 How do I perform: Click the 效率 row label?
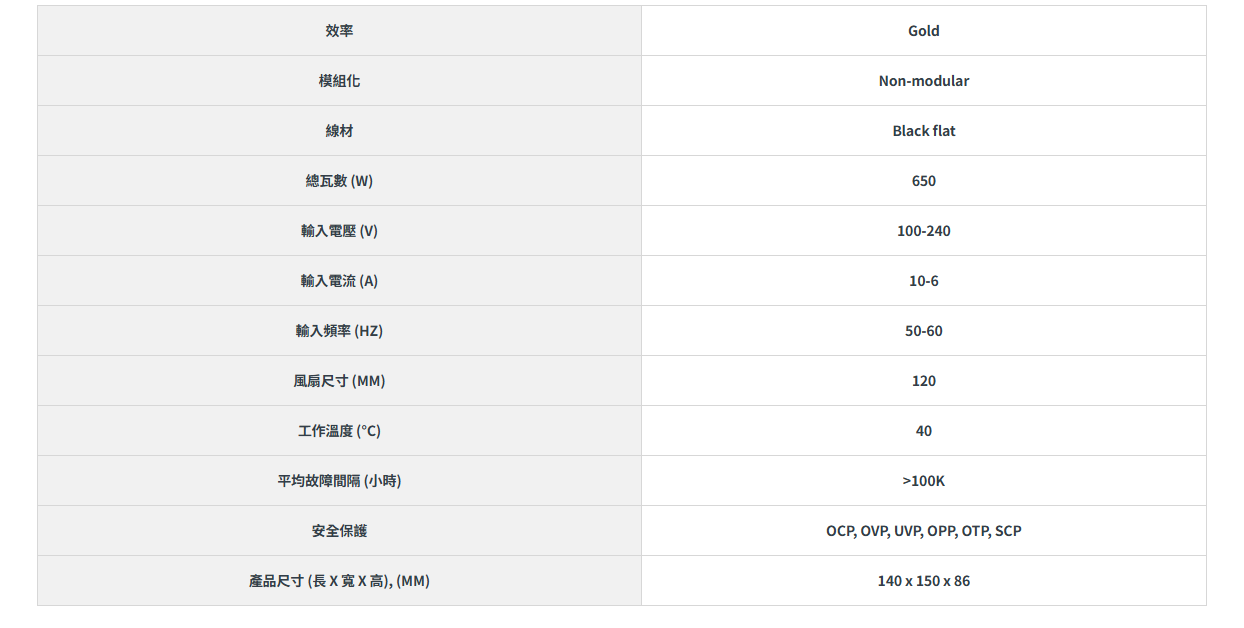point(339,31)
